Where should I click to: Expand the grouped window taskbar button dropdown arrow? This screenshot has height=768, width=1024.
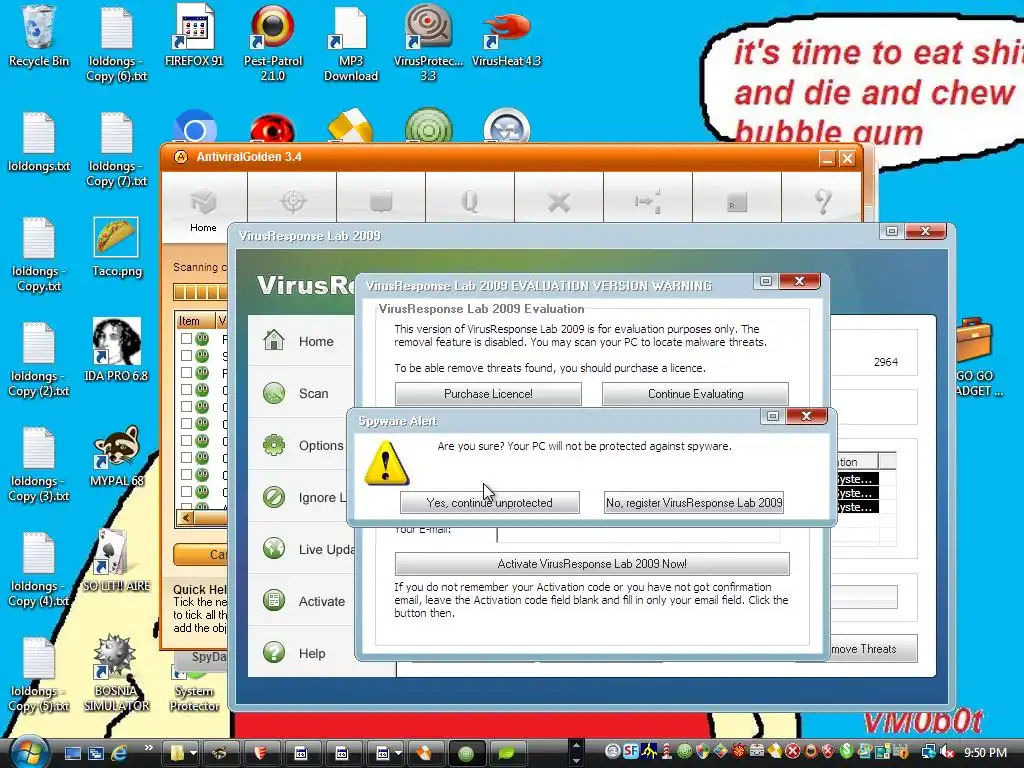[x=398, y=753]
